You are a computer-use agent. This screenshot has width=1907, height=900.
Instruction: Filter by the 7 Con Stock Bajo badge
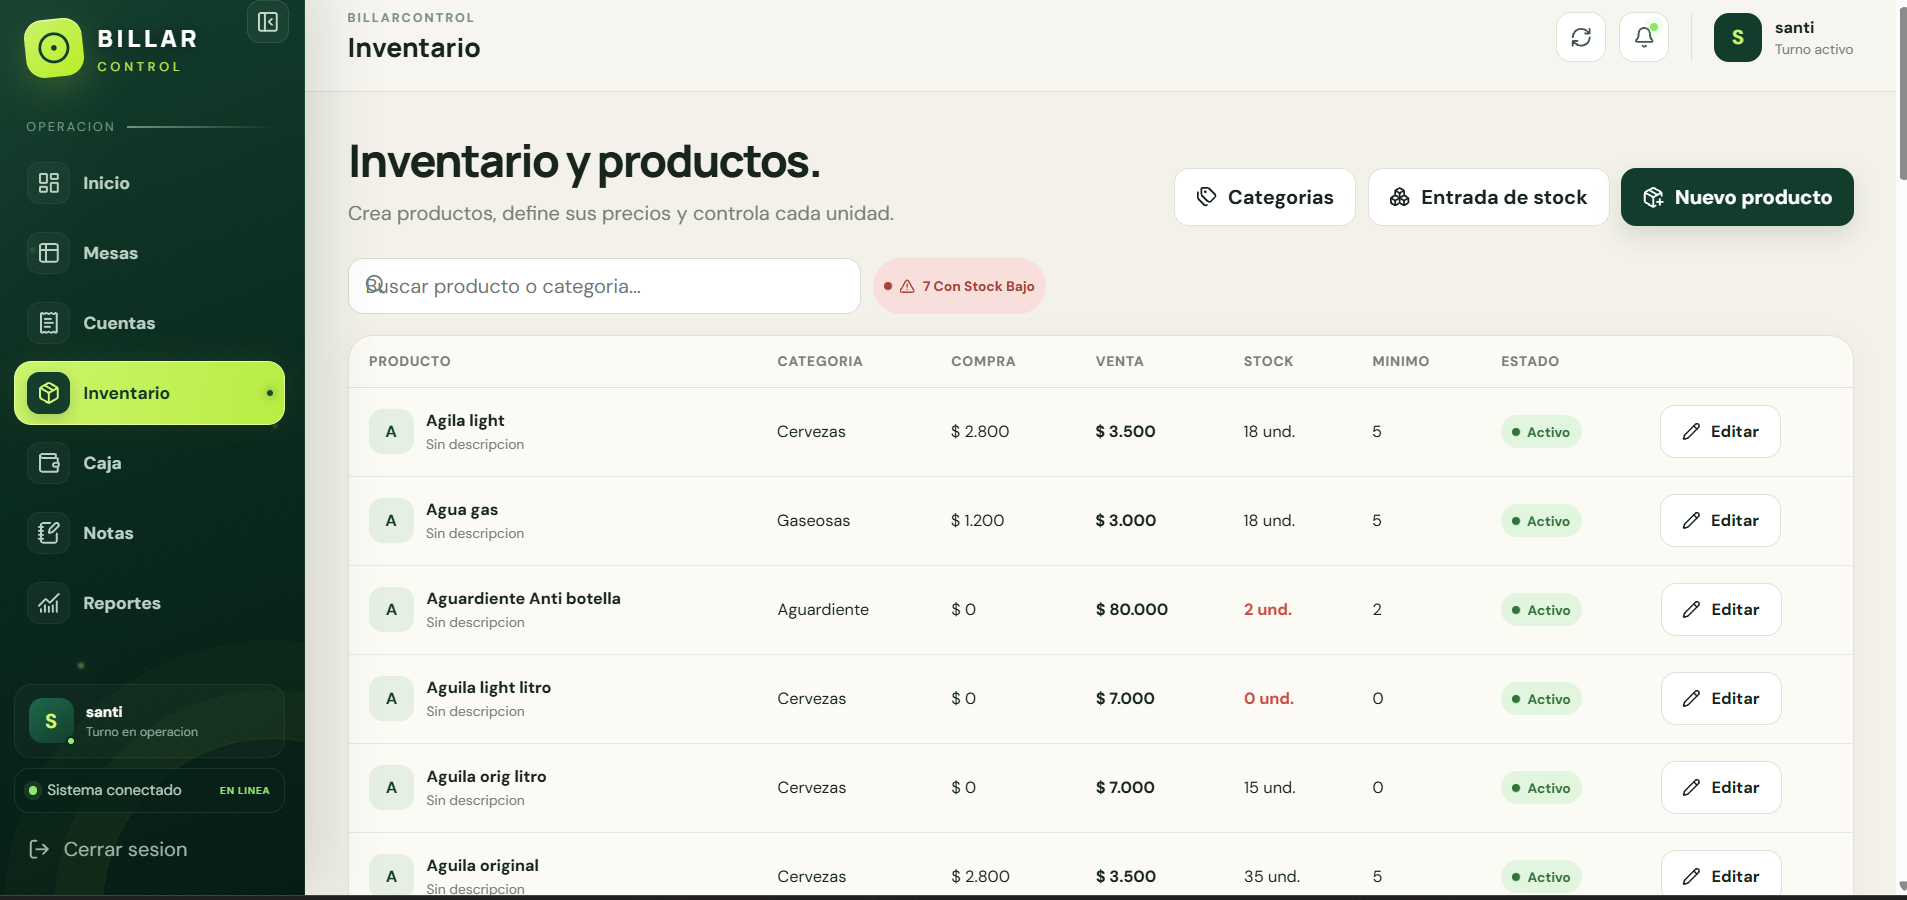[x=959, y=286]
